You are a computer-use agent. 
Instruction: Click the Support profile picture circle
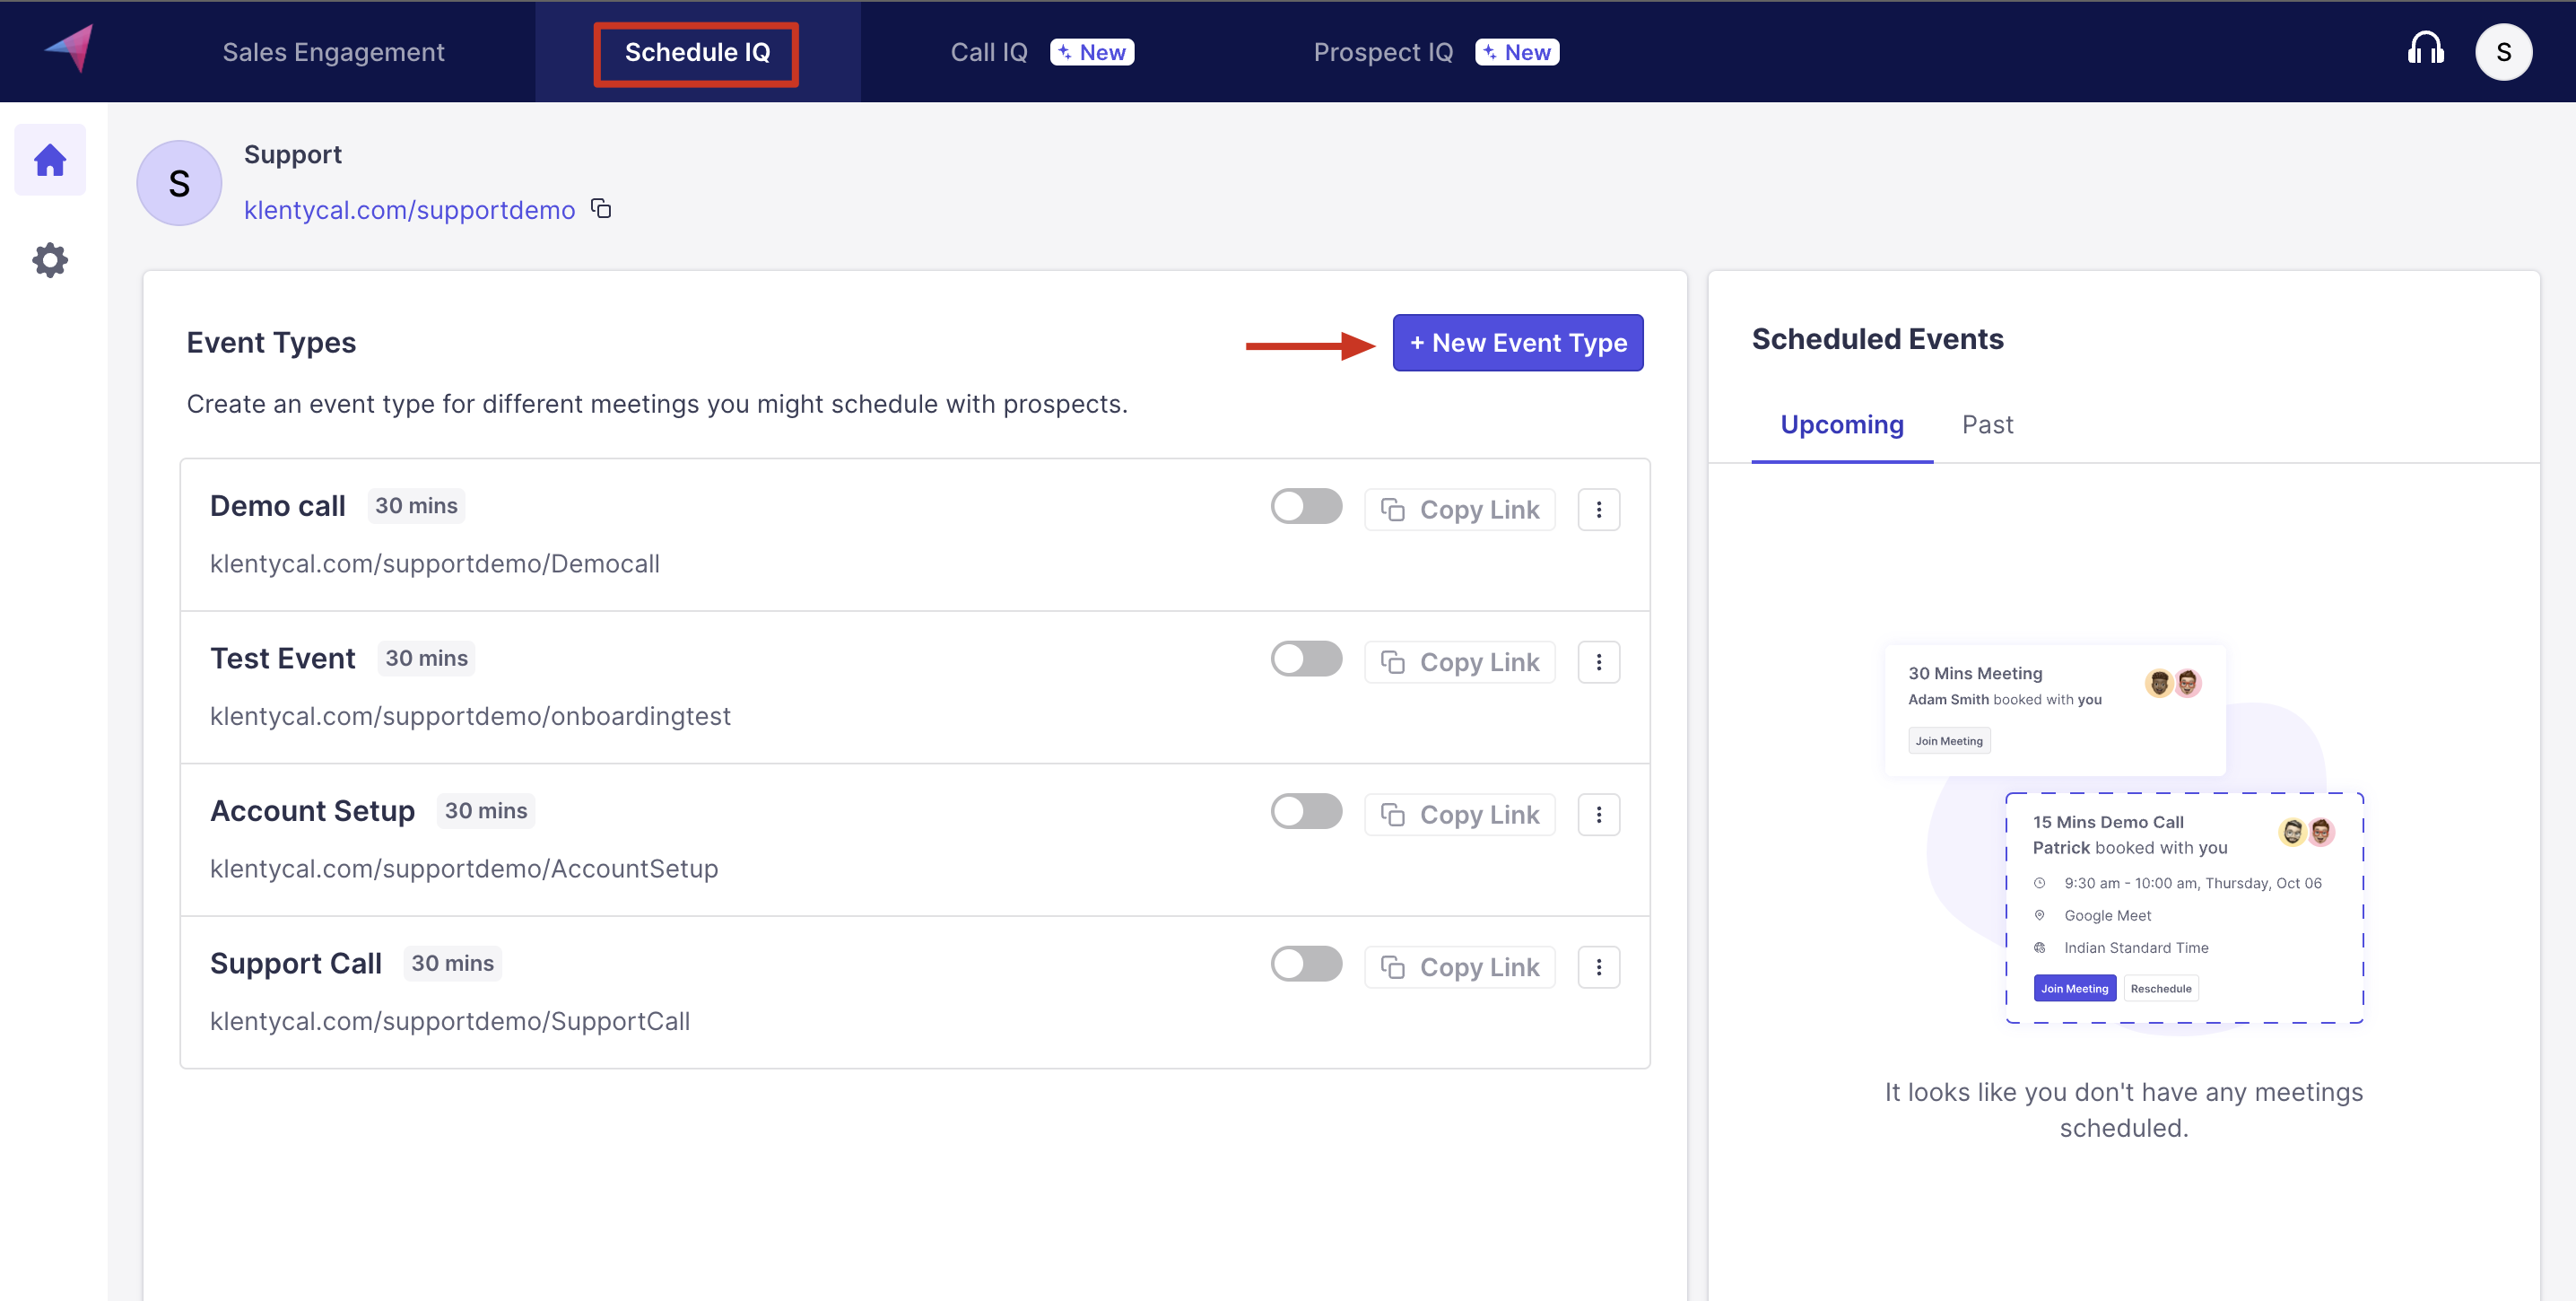[x=179, y=183]
